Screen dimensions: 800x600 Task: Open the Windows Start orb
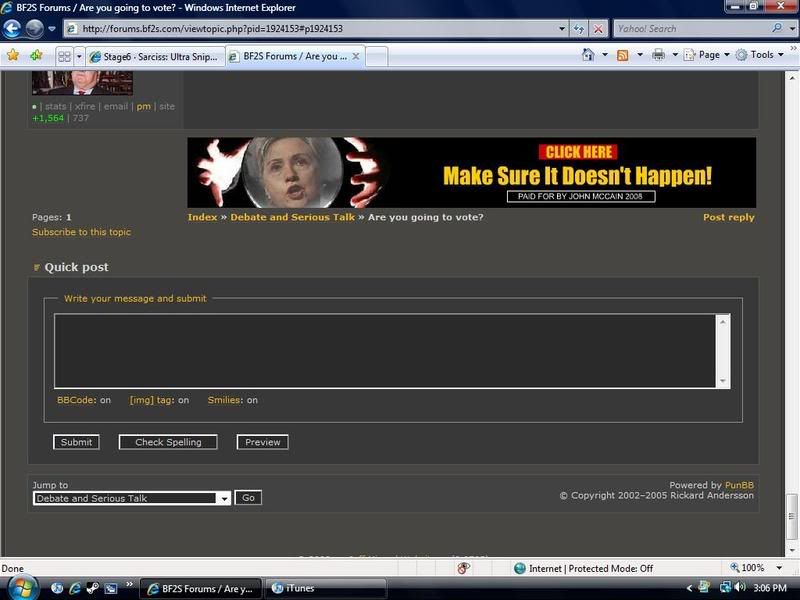point(21,588)
